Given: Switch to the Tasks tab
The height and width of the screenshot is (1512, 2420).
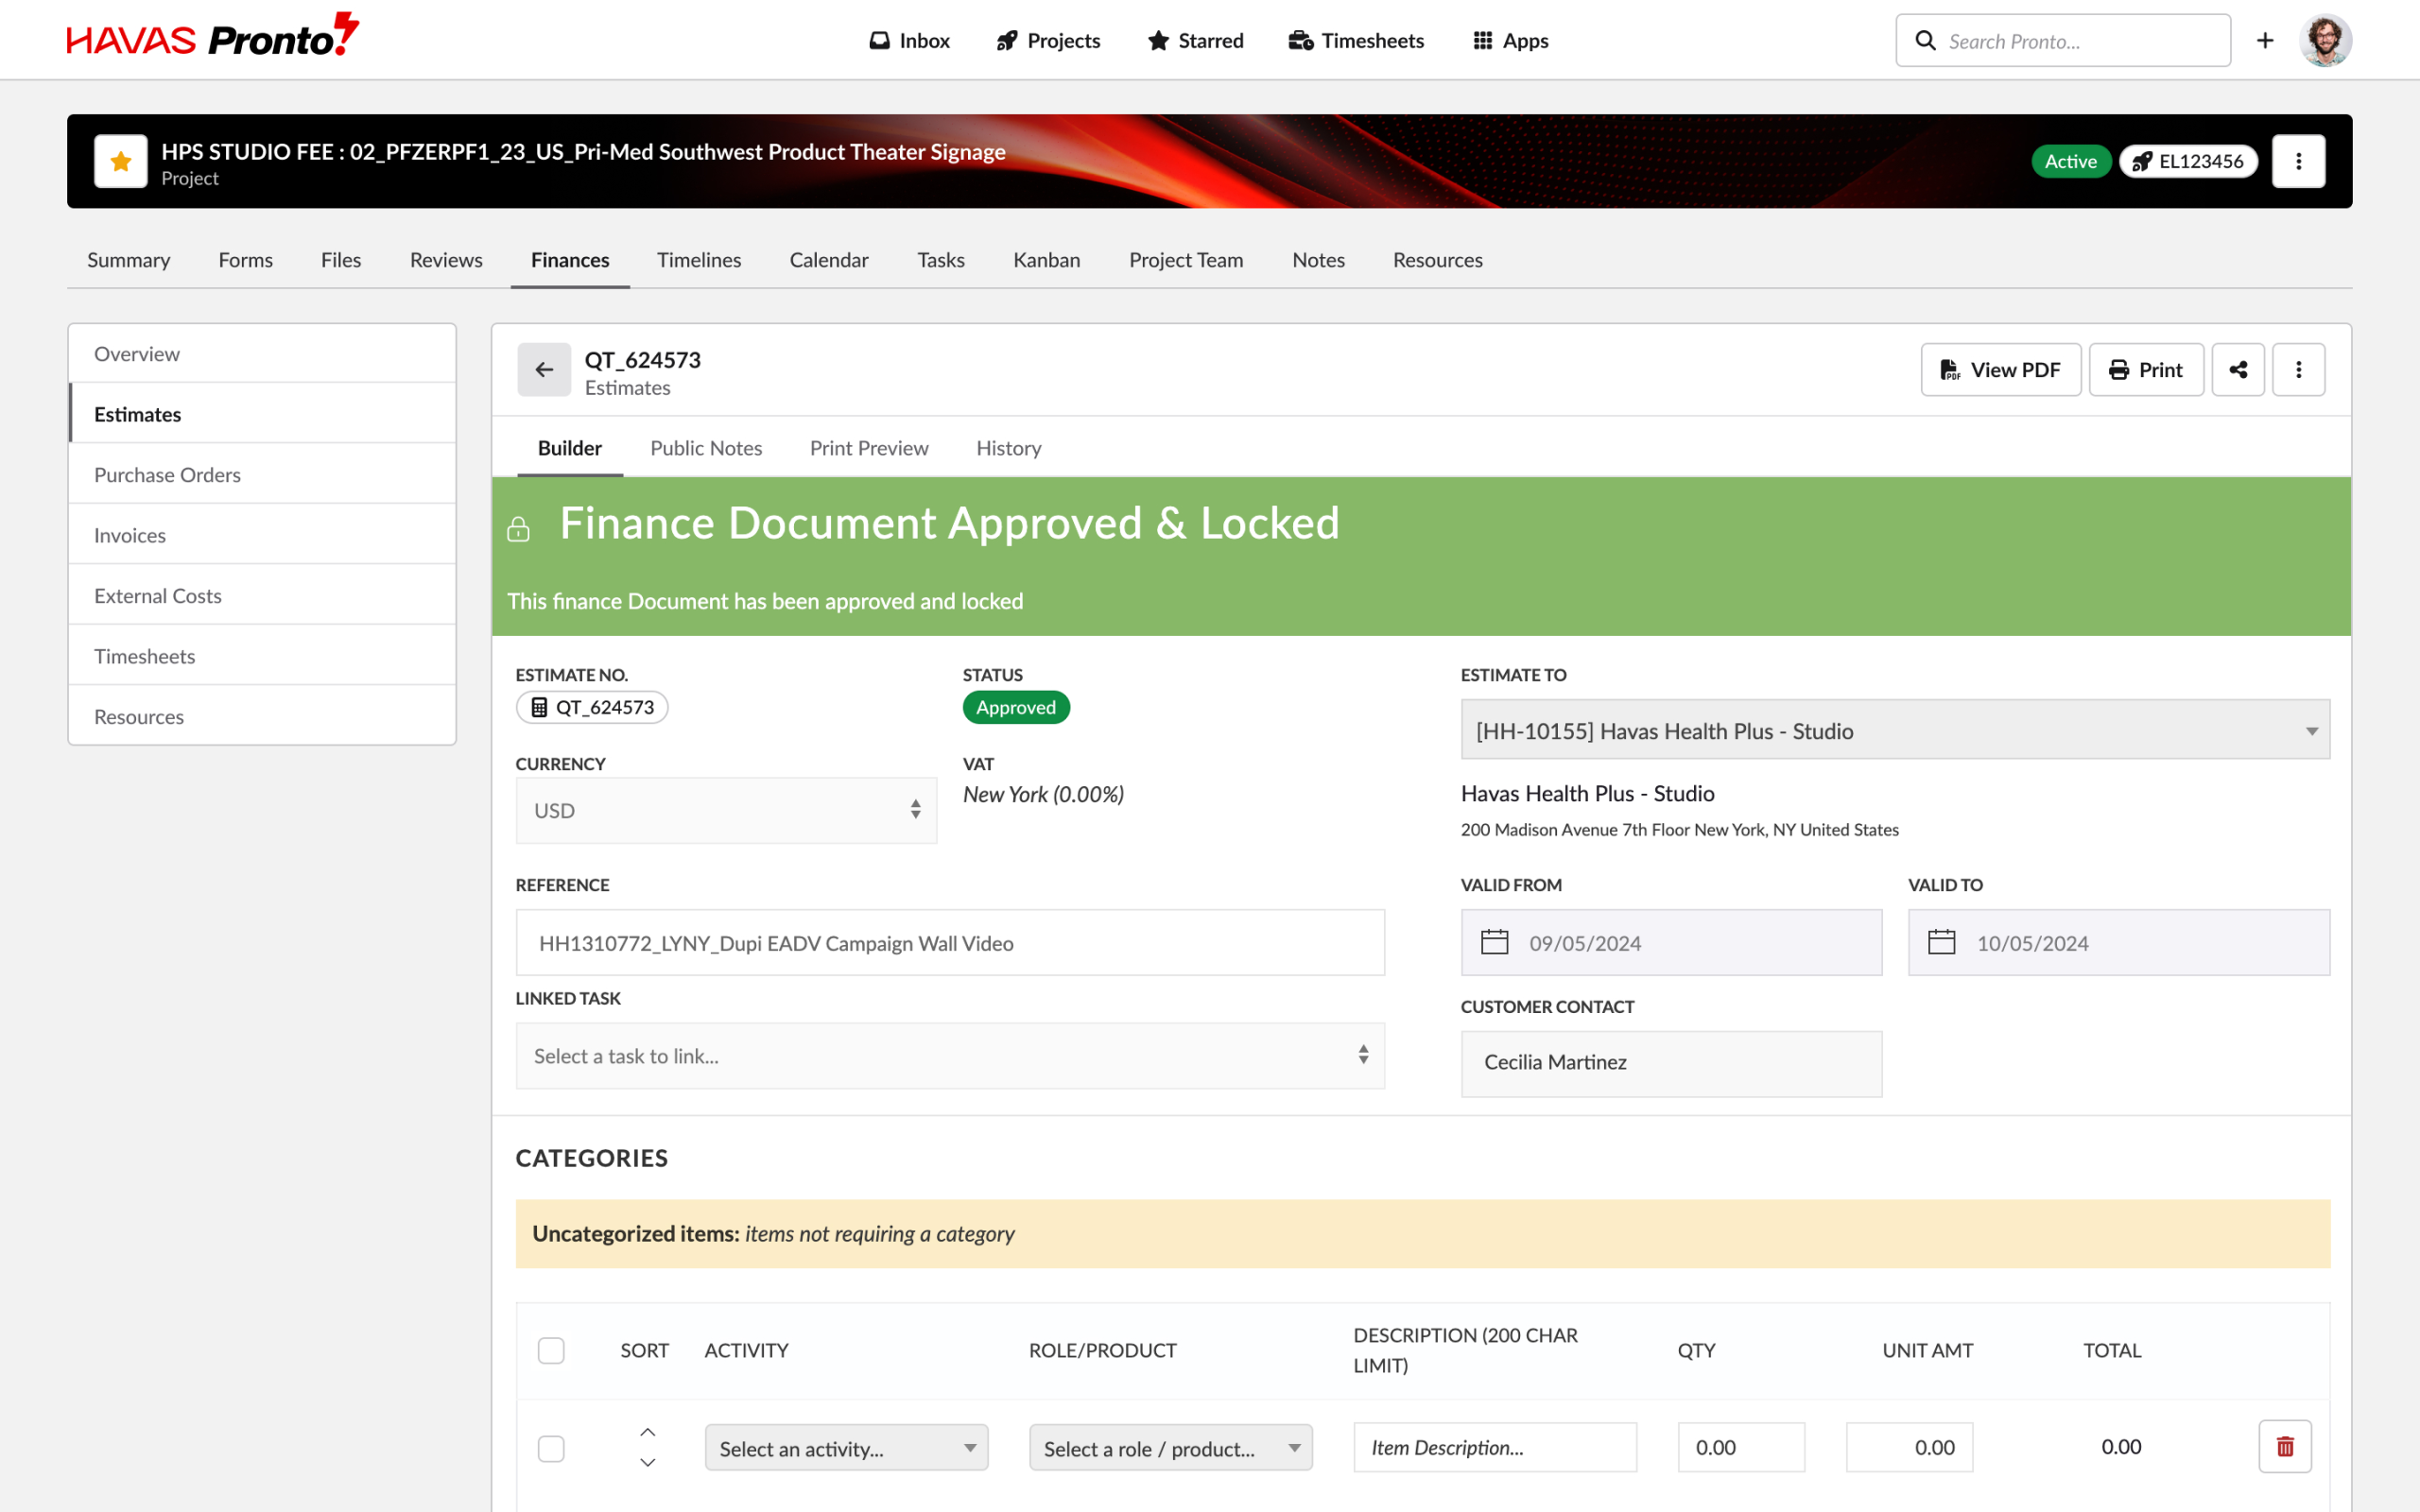Looking at the screenshot, I should (x=941, y=260).
